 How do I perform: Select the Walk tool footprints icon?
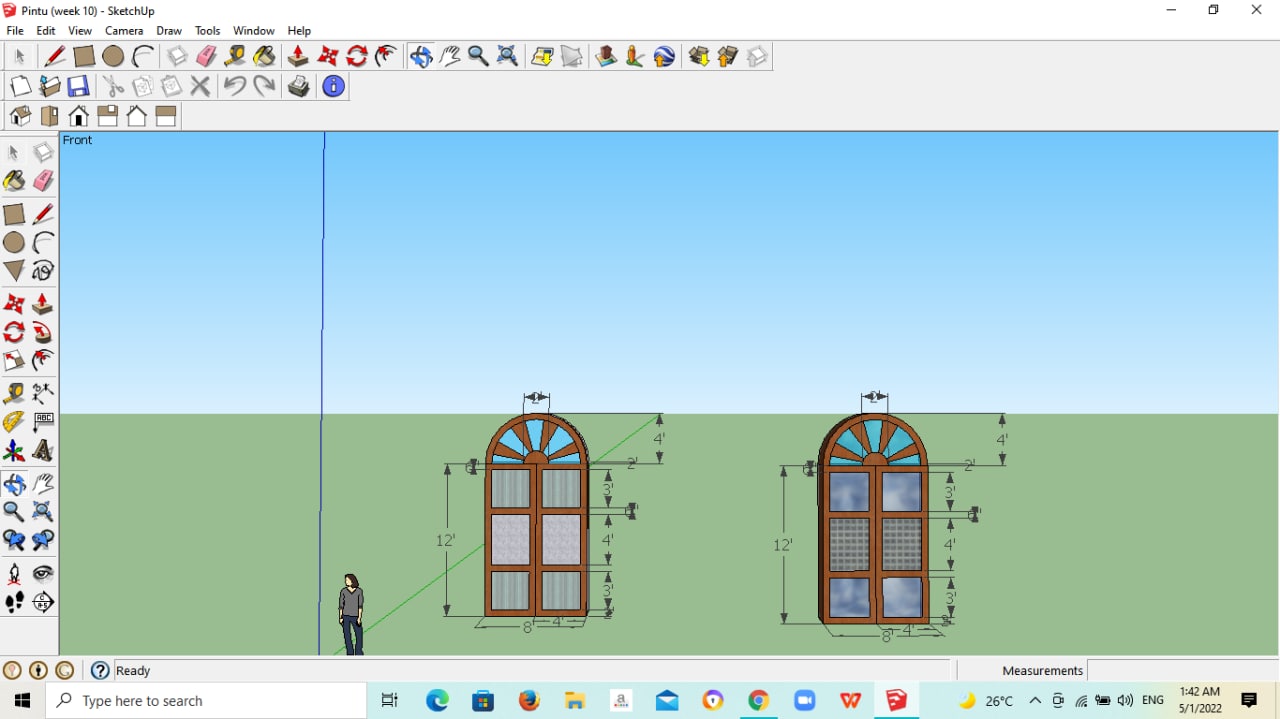pyautogui.click(x=14, y=602)
